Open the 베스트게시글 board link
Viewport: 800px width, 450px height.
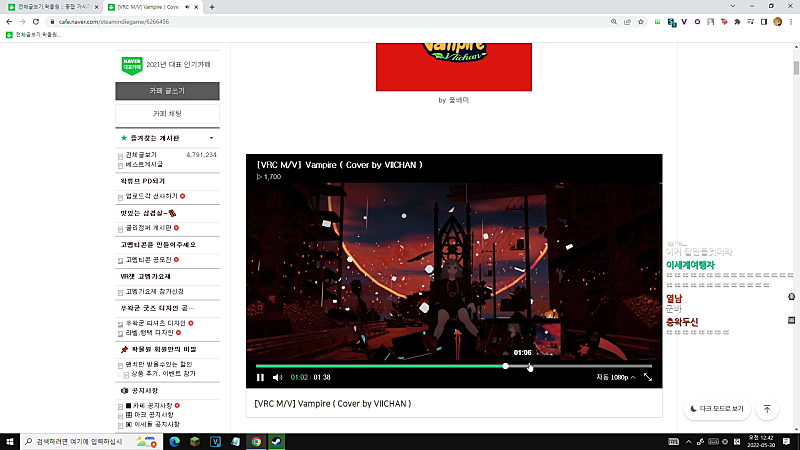[144, 164]
